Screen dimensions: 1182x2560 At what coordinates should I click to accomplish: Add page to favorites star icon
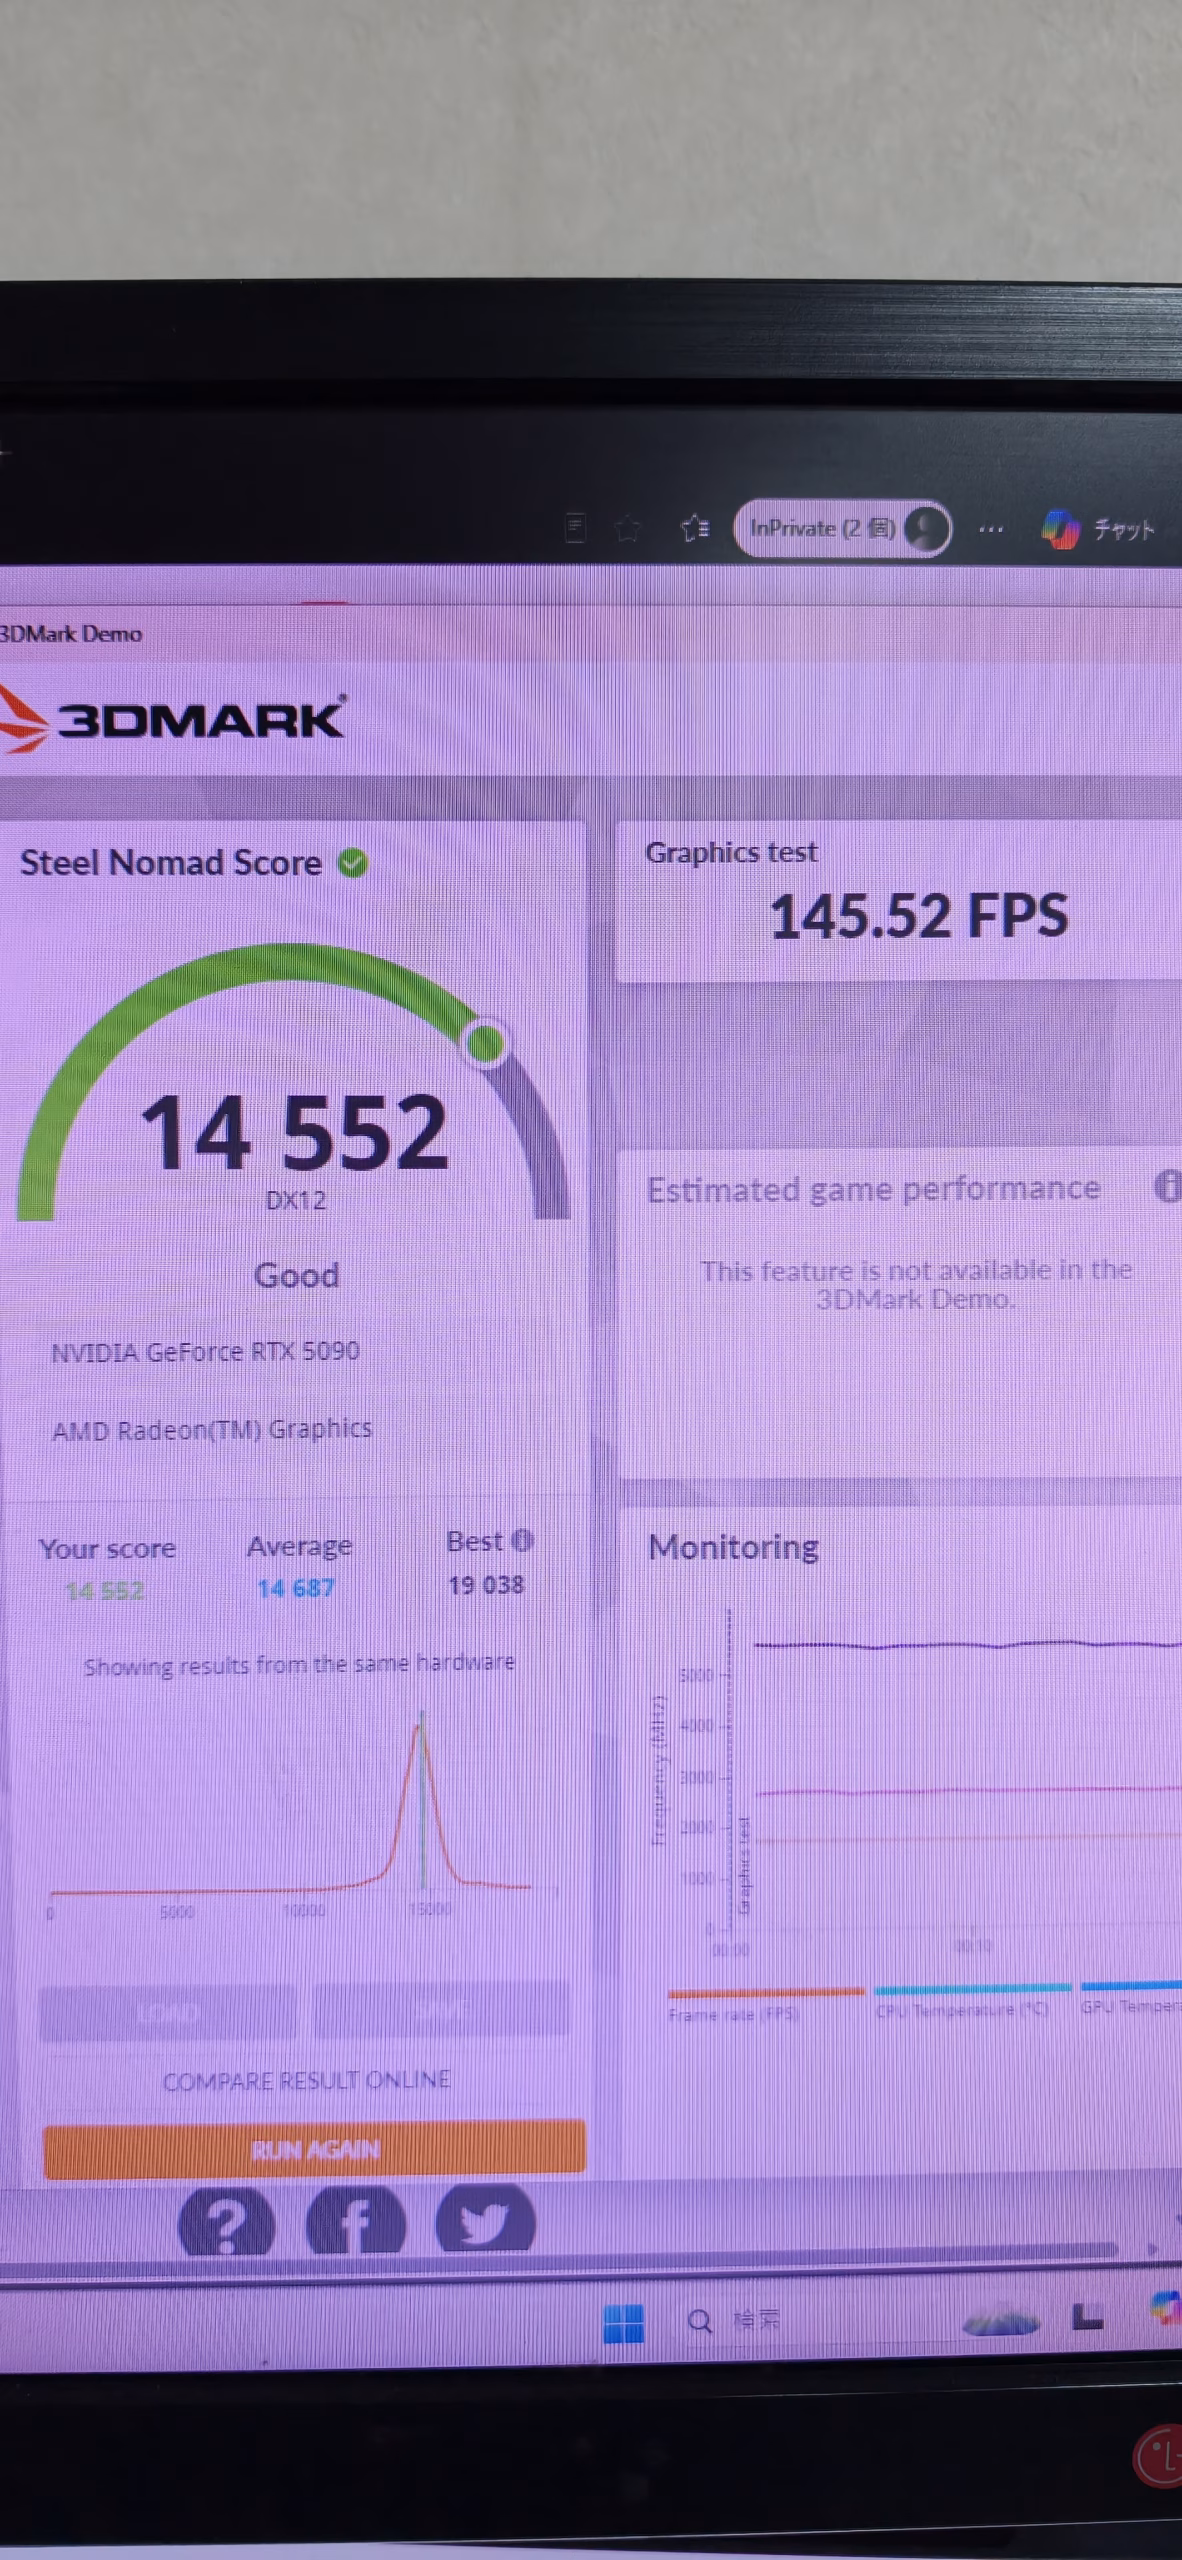coord(628,528)
